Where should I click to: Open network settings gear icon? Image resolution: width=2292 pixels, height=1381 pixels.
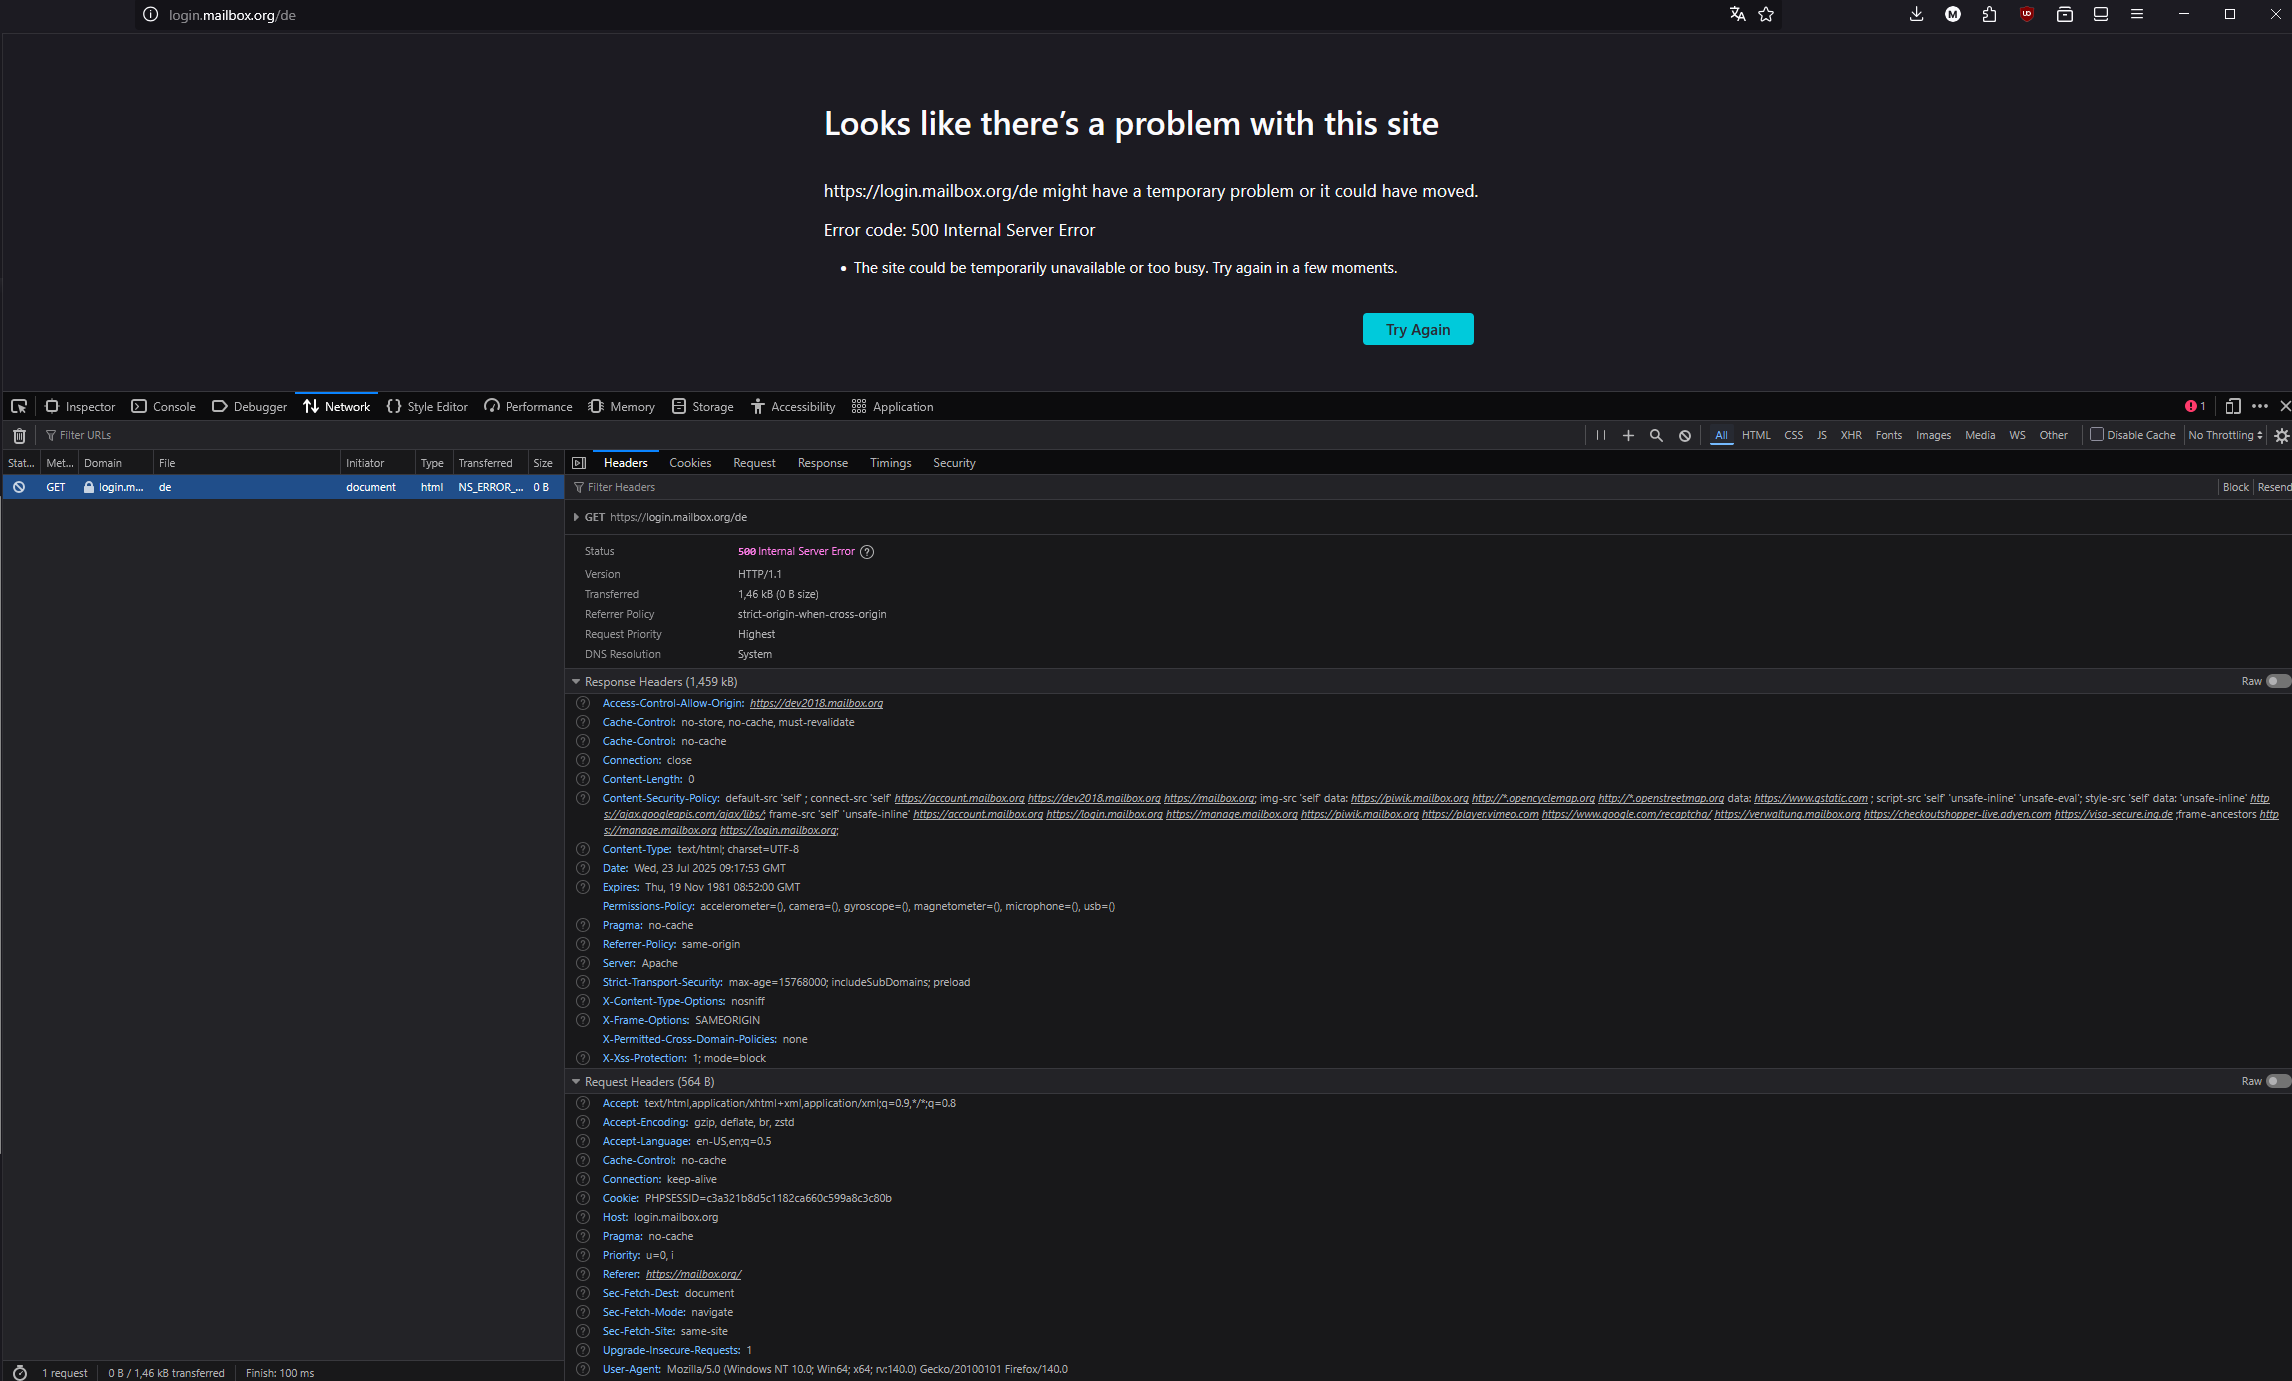tap(2281, 435)
